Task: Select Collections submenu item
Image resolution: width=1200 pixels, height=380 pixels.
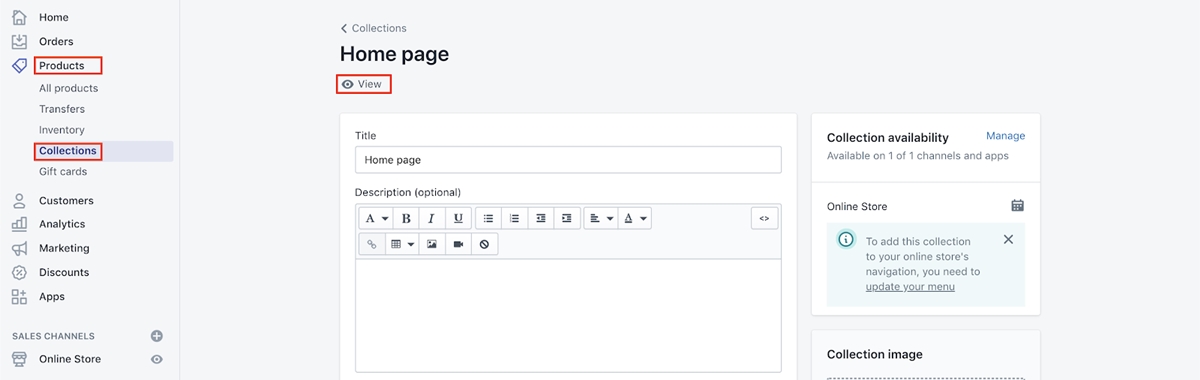Action: tap(68, 151)
